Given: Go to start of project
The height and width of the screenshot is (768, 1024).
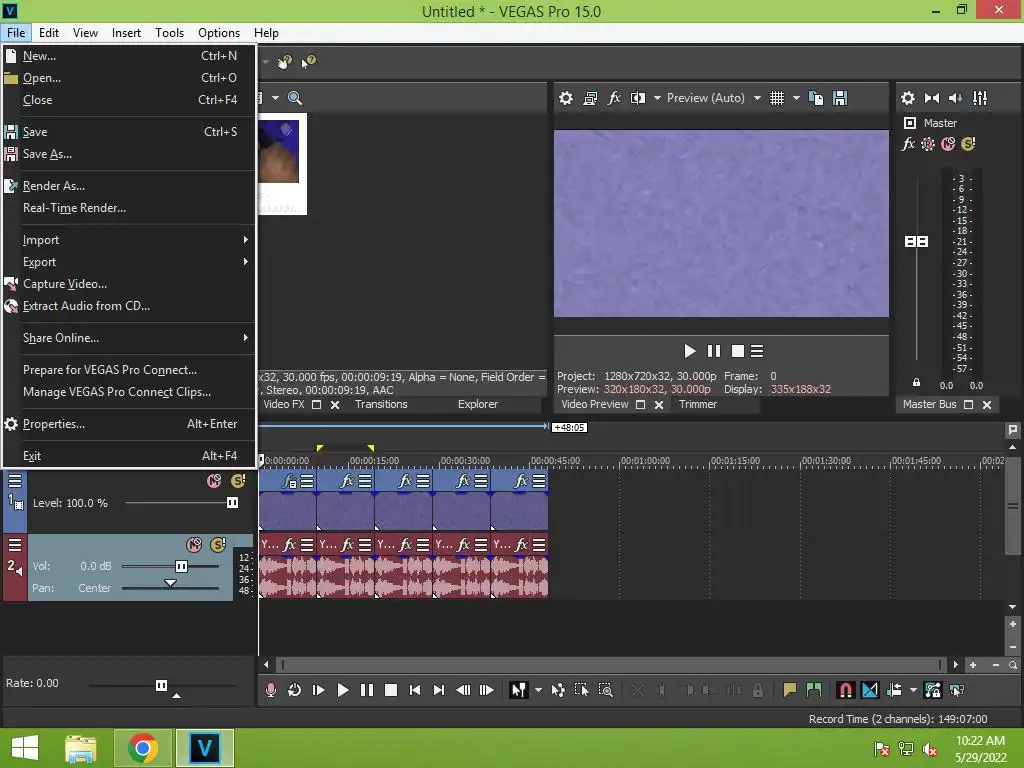Looking at the screenshot, I should click(x=415, y=690).
